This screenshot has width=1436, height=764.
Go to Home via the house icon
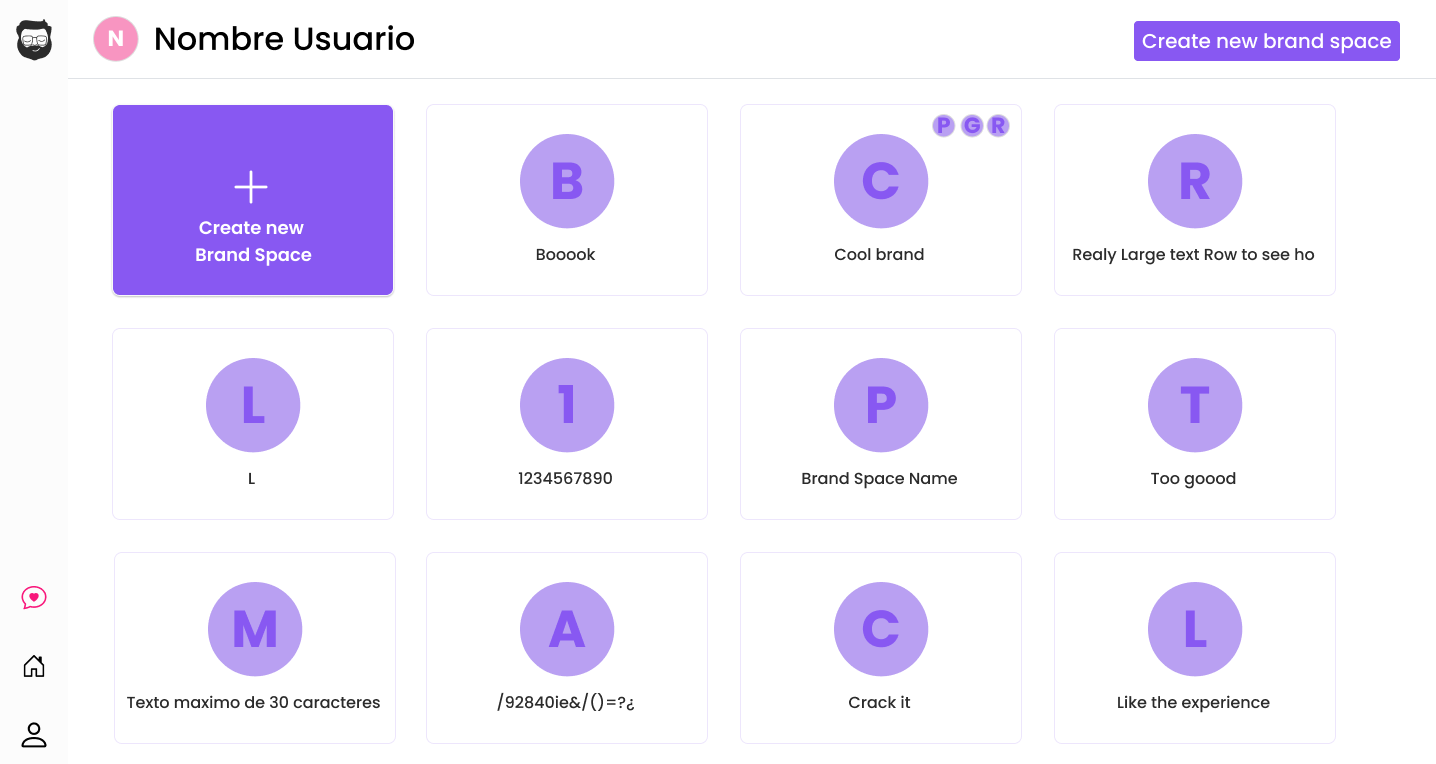pos(34,666)
